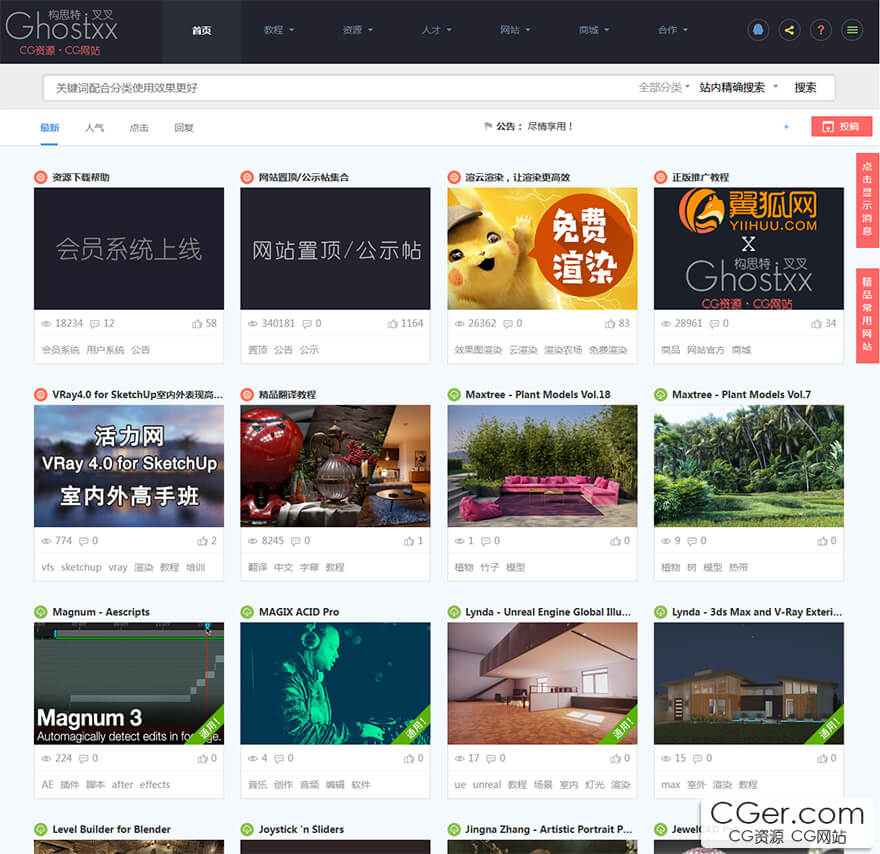This screenshot has height=854, width=880.
Task: Click like icon on Plant Models Vol.18 card
Action: click(616, 541)
